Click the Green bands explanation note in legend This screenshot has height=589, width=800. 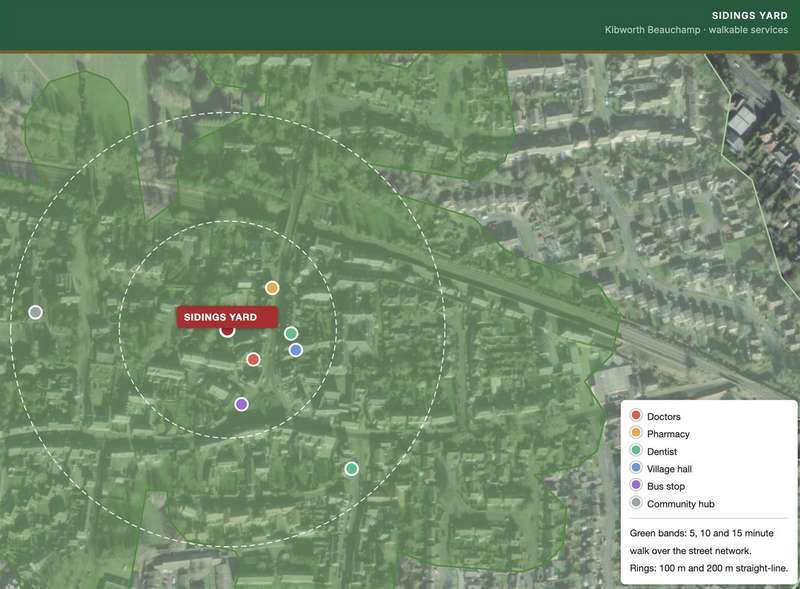pos(709,551)
